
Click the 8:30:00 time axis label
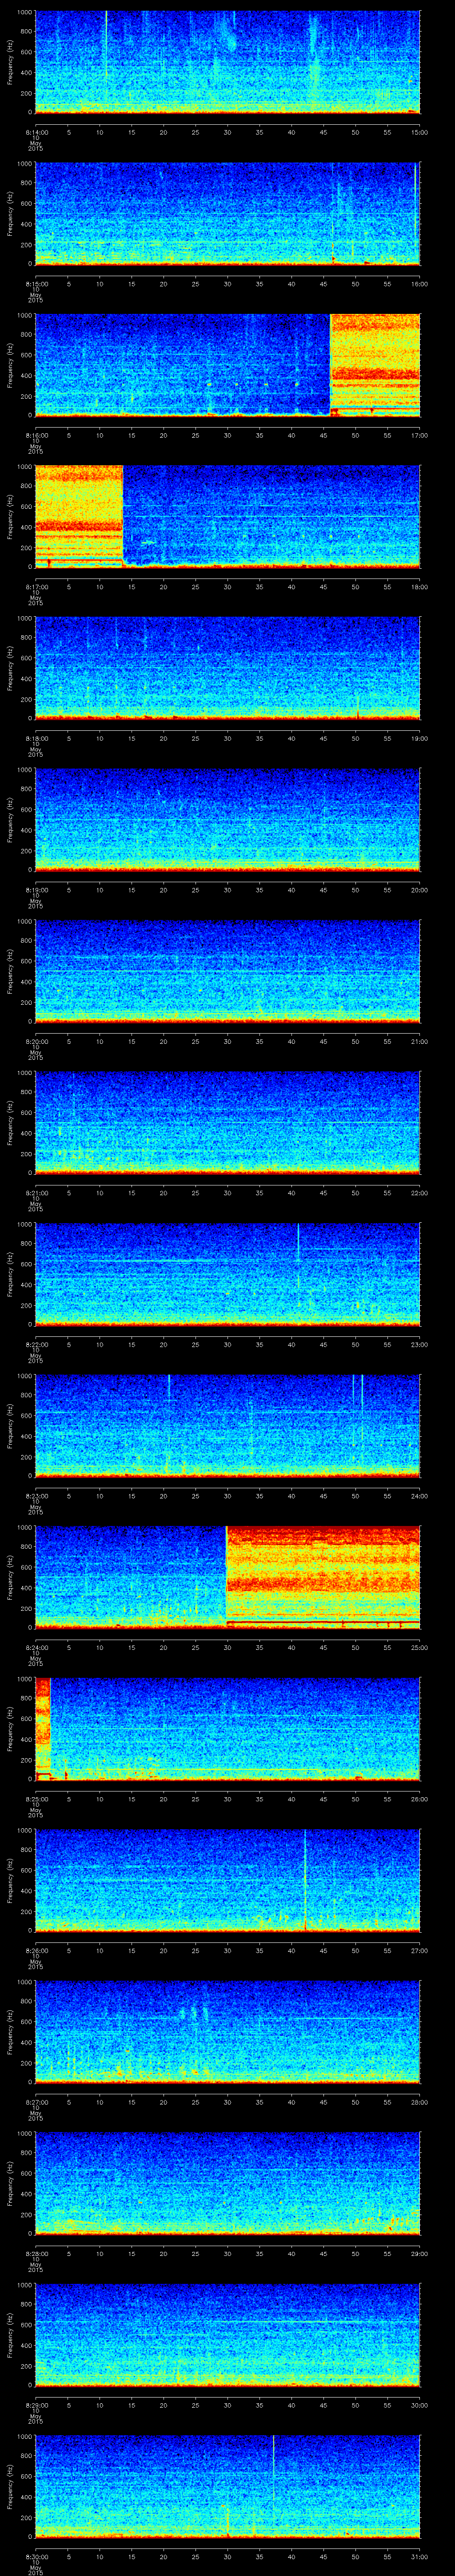(x=36, y=2556)
